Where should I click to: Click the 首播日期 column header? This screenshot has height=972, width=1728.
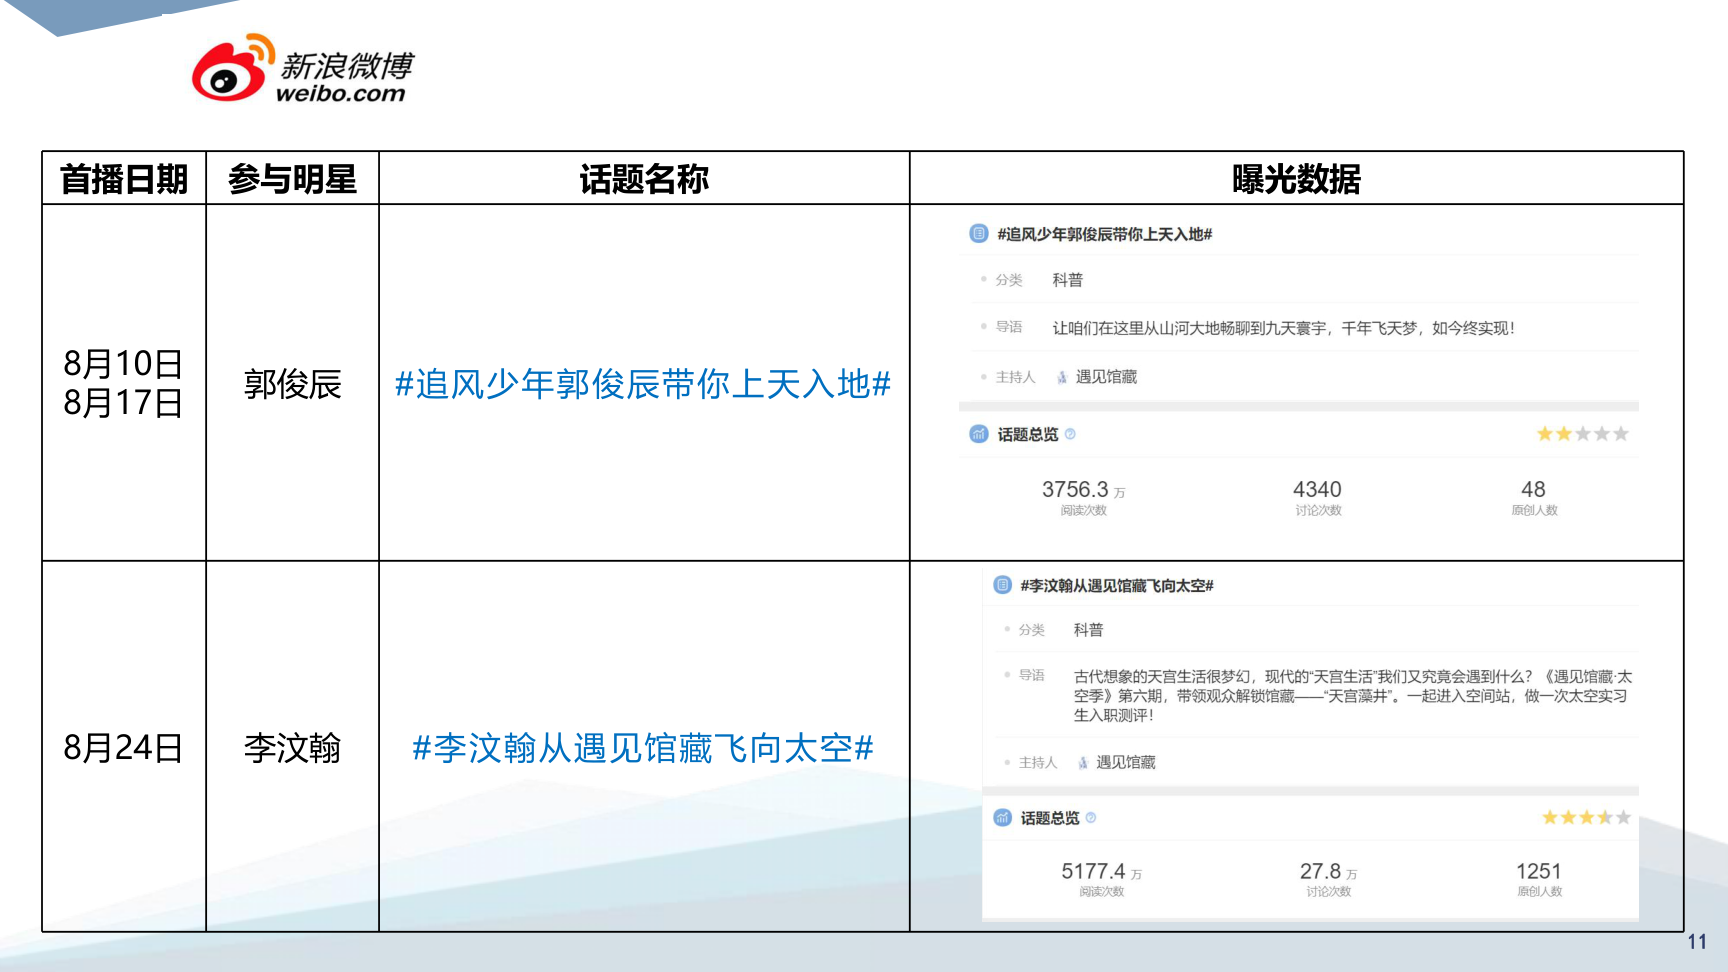(124, 179)
